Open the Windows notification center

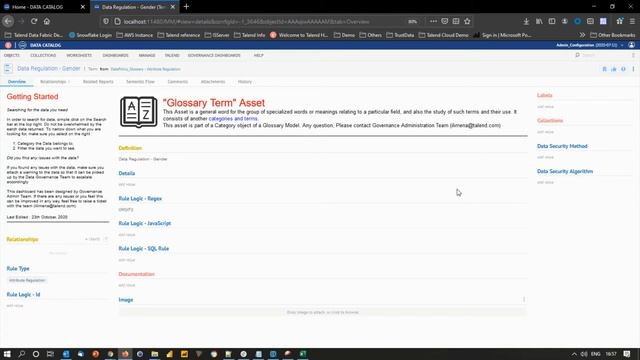click(x=627, y=354)
